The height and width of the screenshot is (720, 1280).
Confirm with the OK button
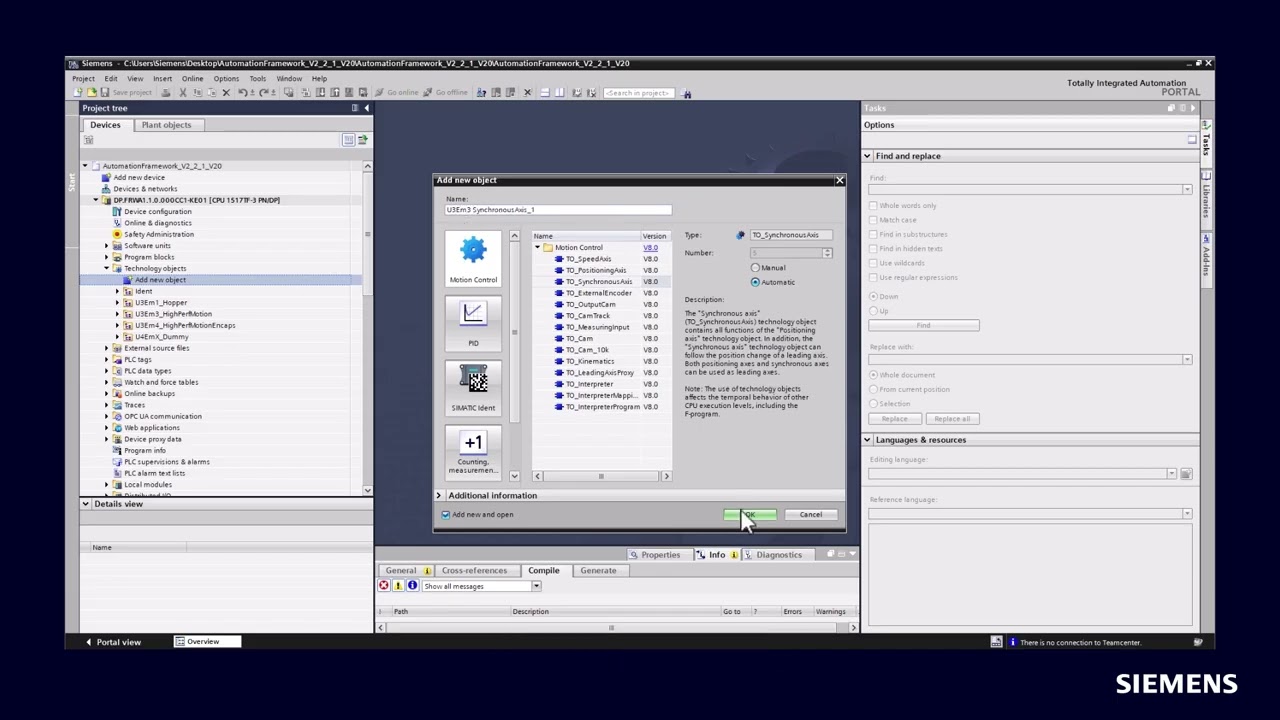coord(750,515)
